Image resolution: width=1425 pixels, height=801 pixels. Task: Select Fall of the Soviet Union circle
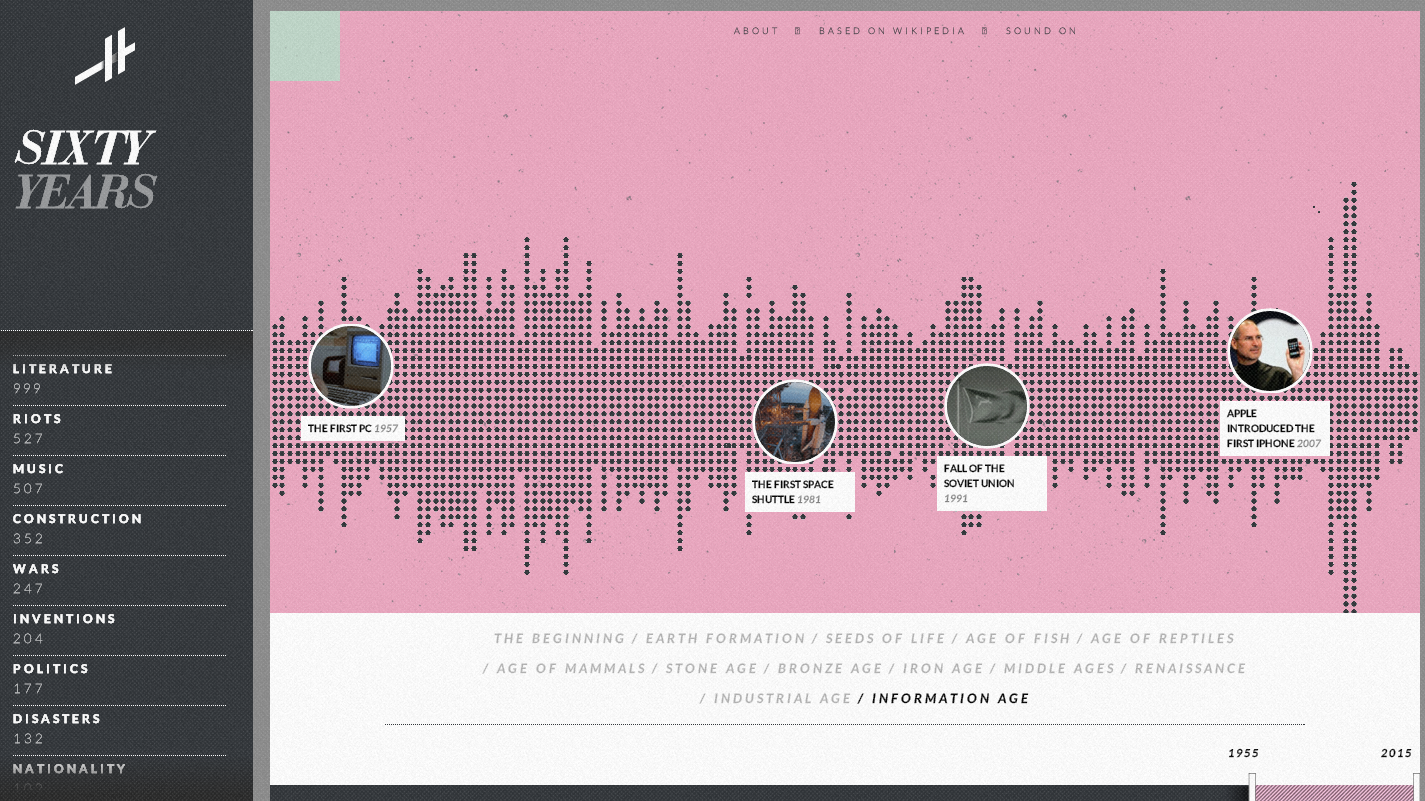click(x=986, y=406)
